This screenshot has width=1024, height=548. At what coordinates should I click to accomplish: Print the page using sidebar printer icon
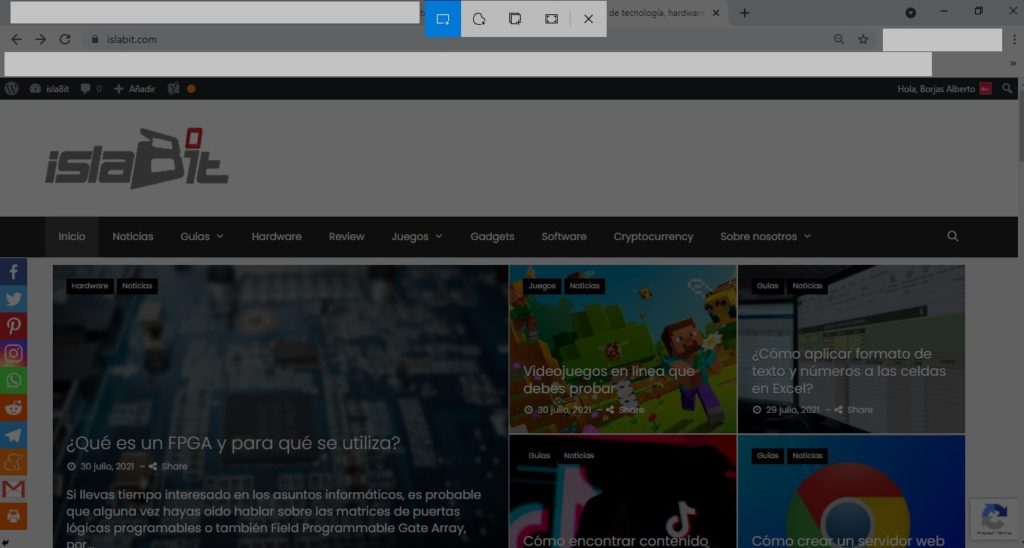pyautogui.click(x=13, y=516)
